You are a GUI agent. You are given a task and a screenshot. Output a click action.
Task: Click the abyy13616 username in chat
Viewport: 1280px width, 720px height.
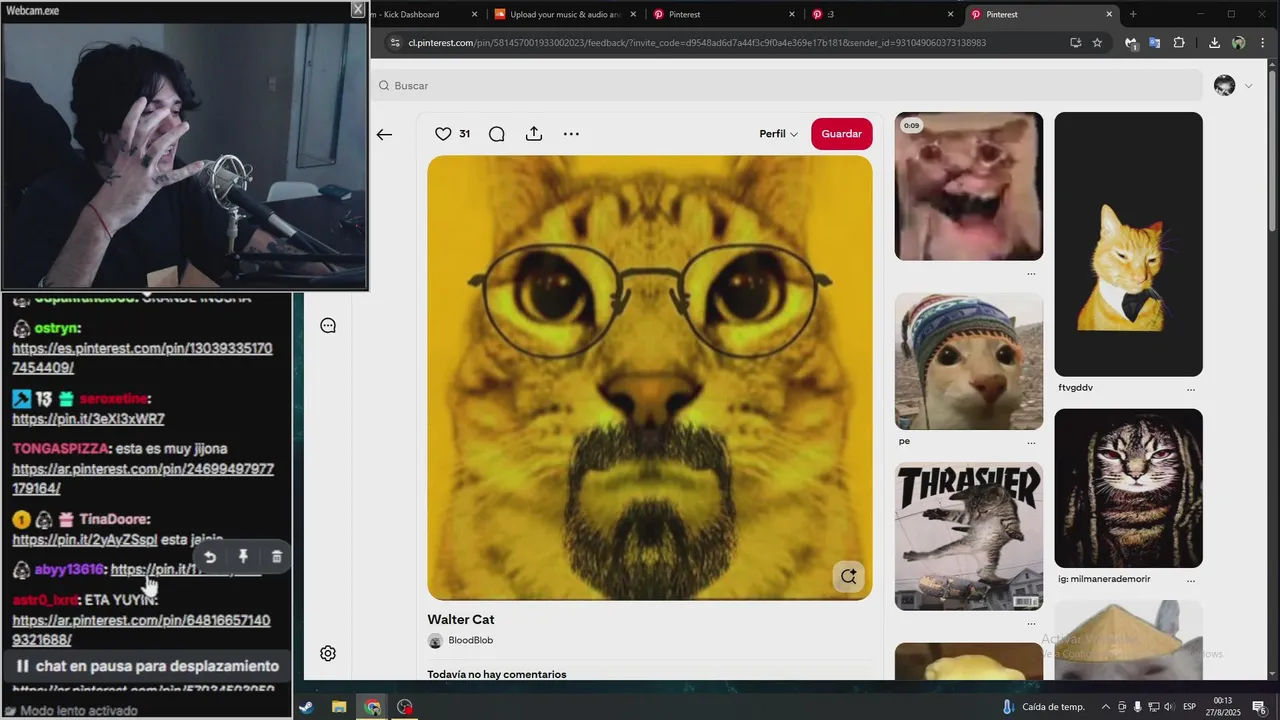(69, 569)
